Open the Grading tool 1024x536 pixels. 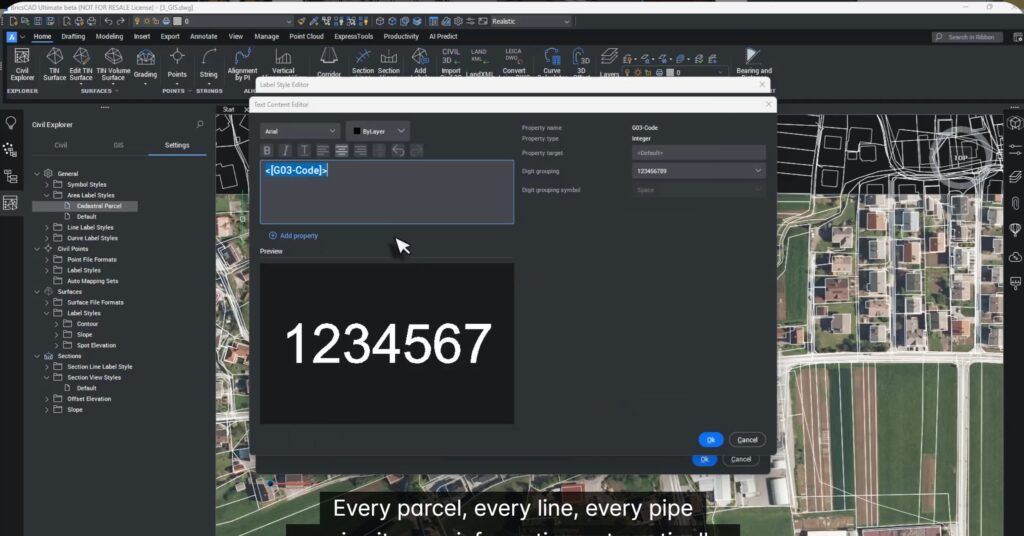click(145, 64)
